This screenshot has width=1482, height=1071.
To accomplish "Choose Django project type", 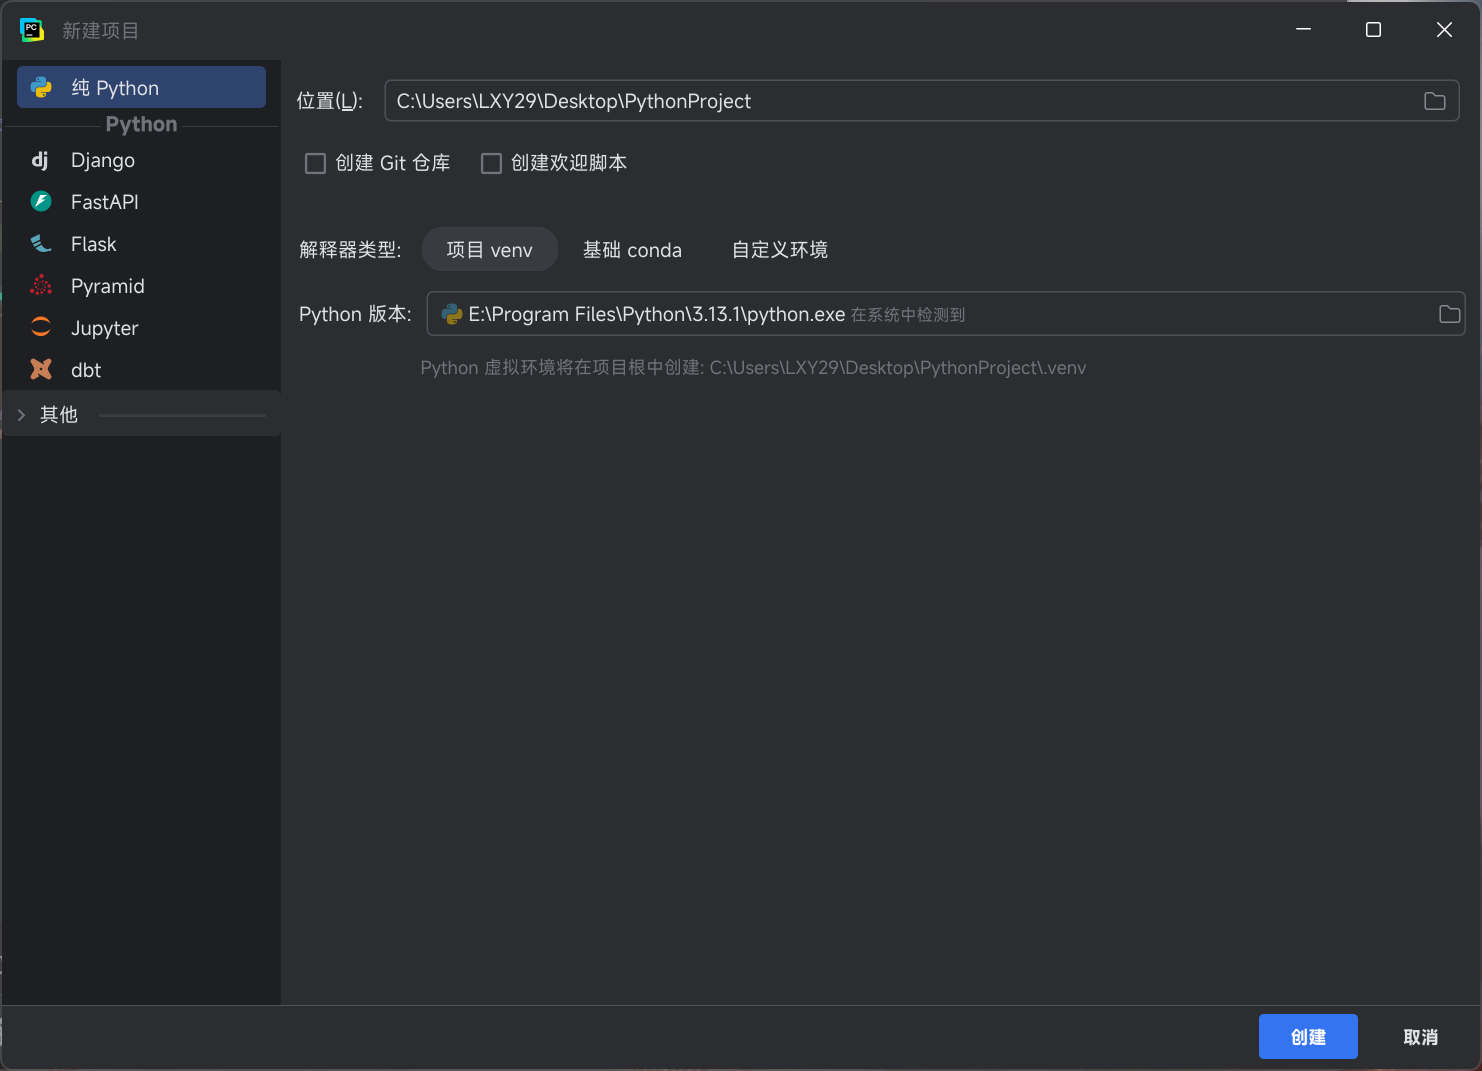I will click(x=141, y=160).
